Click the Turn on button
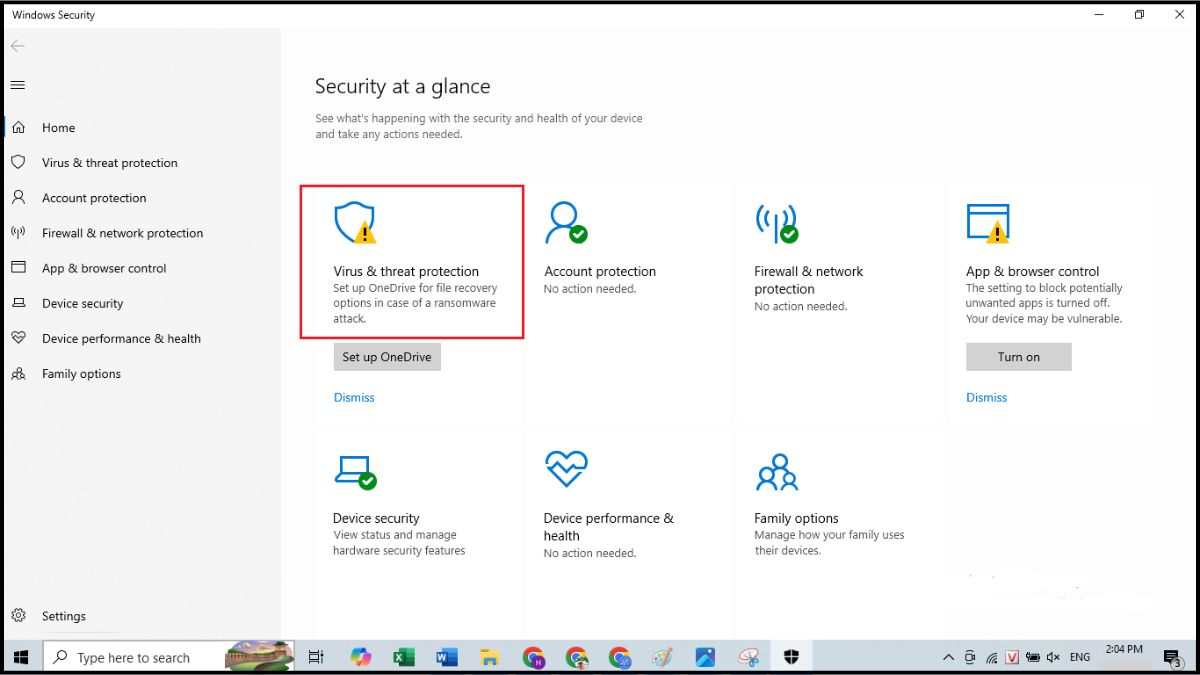Screen dimensions: 1200x675 point(1019,357)
